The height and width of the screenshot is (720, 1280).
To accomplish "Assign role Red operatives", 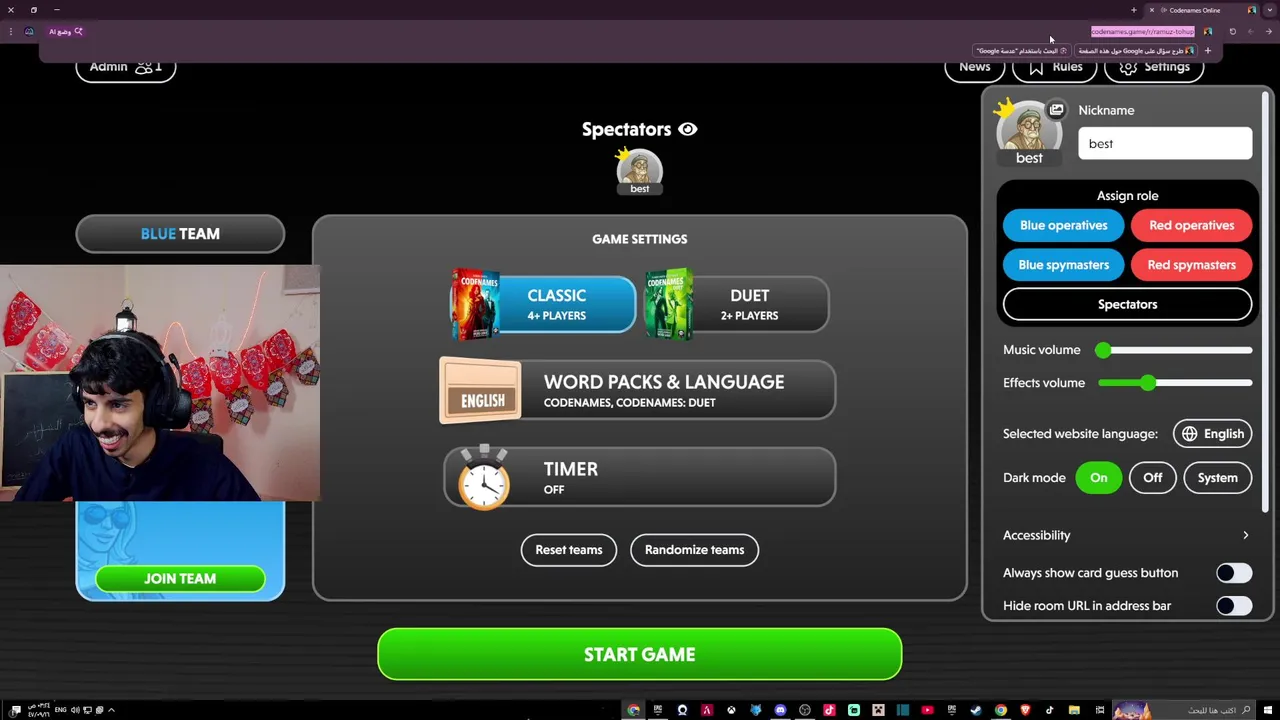I will (x=1191, y=225).
